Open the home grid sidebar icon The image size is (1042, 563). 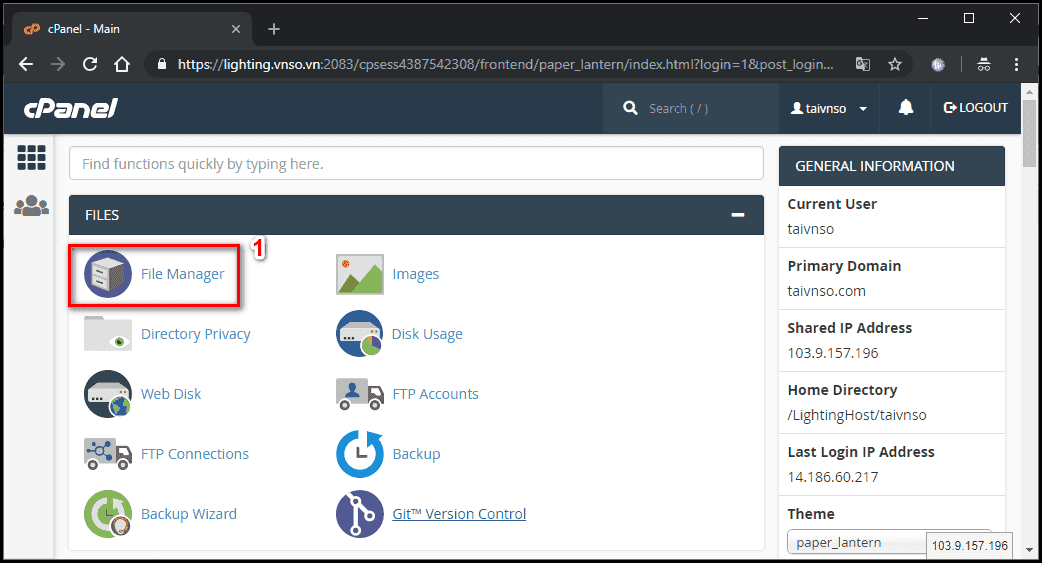click(31, 158)
